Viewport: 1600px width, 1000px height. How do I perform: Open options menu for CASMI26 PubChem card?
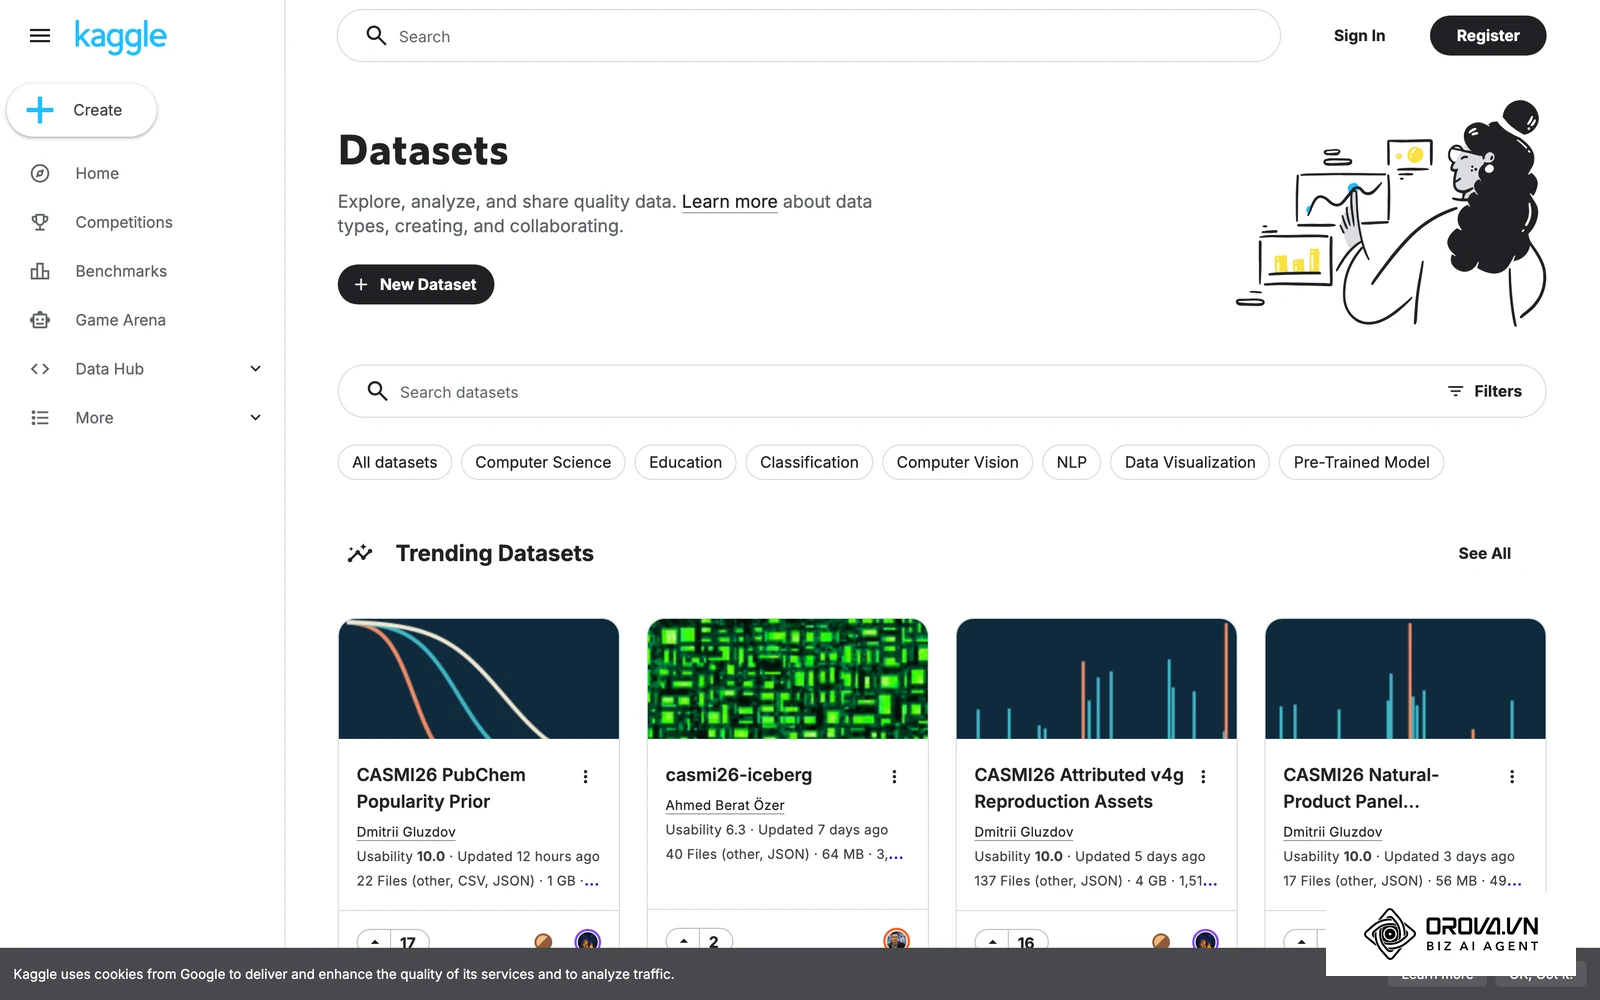click(x=585, y=777)
